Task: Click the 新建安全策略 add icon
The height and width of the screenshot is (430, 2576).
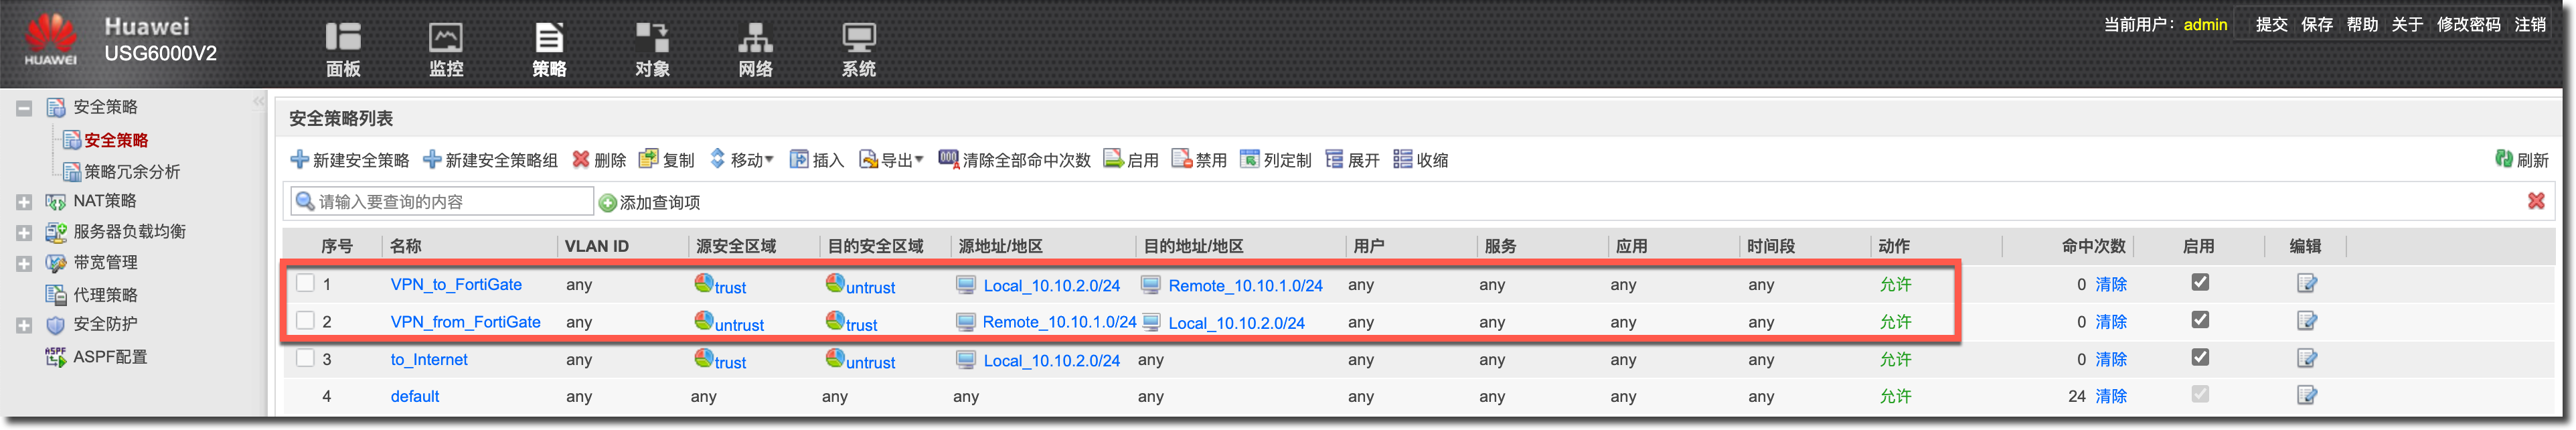Action: point(299,160)
